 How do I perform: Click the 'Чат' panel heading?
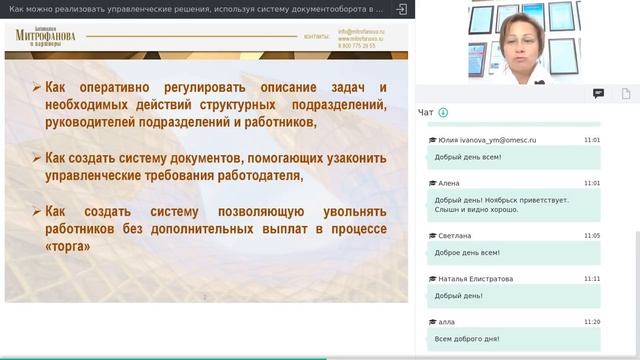tap(425, 113)
